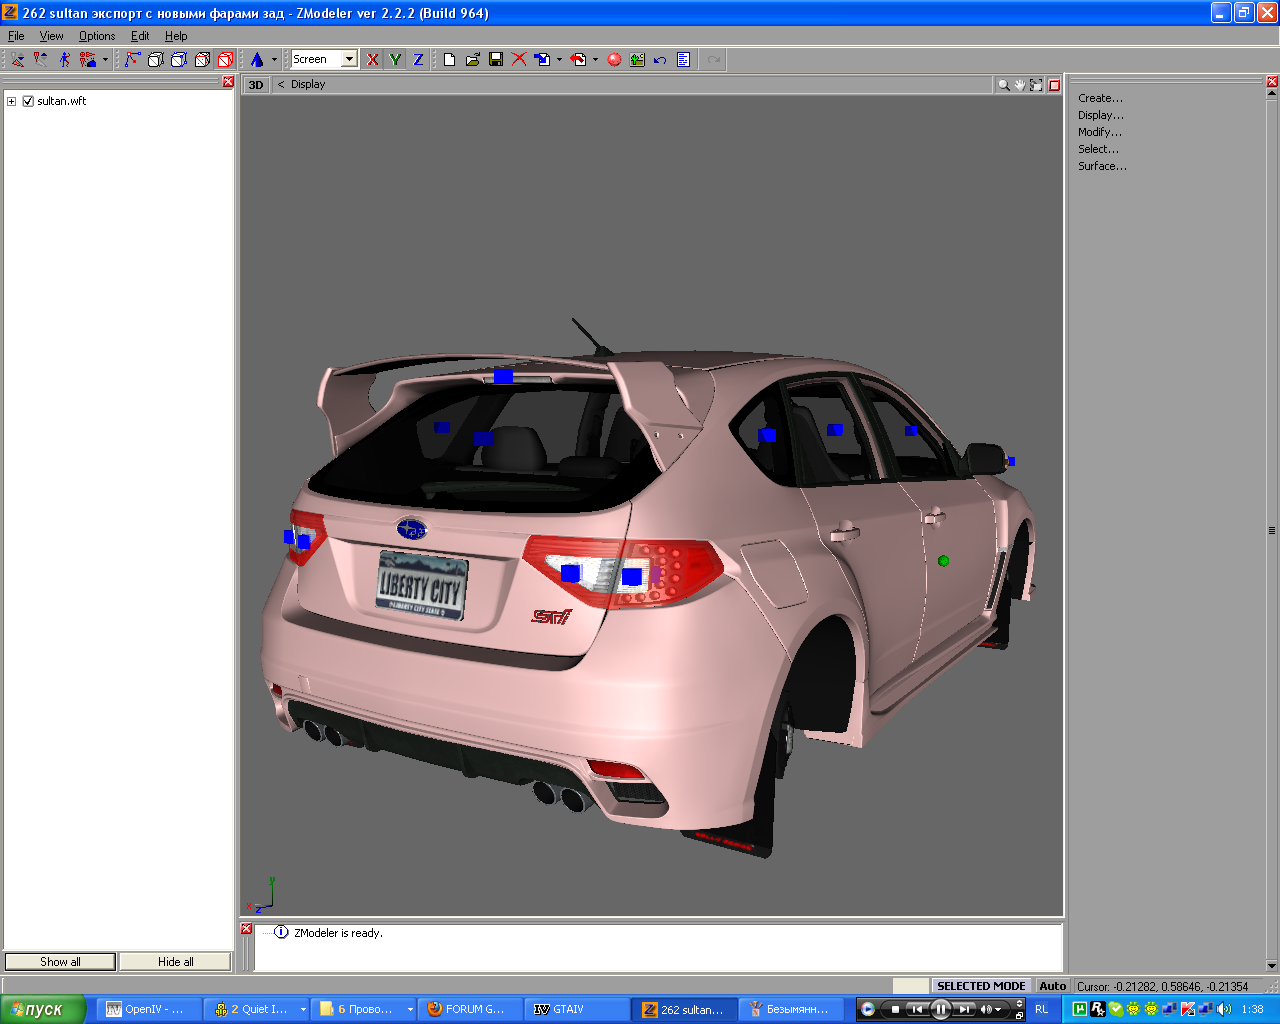This screenshot has width=1280, height=1024.
Task: Open the View menu
Action: [51, 36]
